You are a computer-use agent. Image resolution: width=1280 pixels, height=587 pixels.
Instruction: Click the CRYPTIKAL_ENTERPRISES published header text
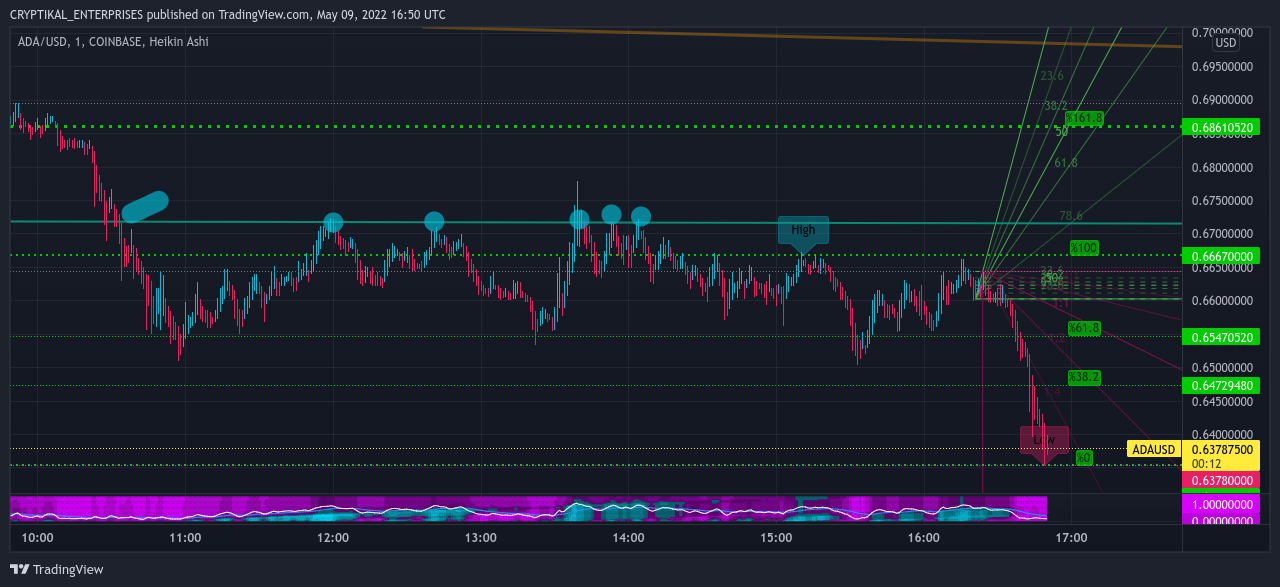[228, 15]
